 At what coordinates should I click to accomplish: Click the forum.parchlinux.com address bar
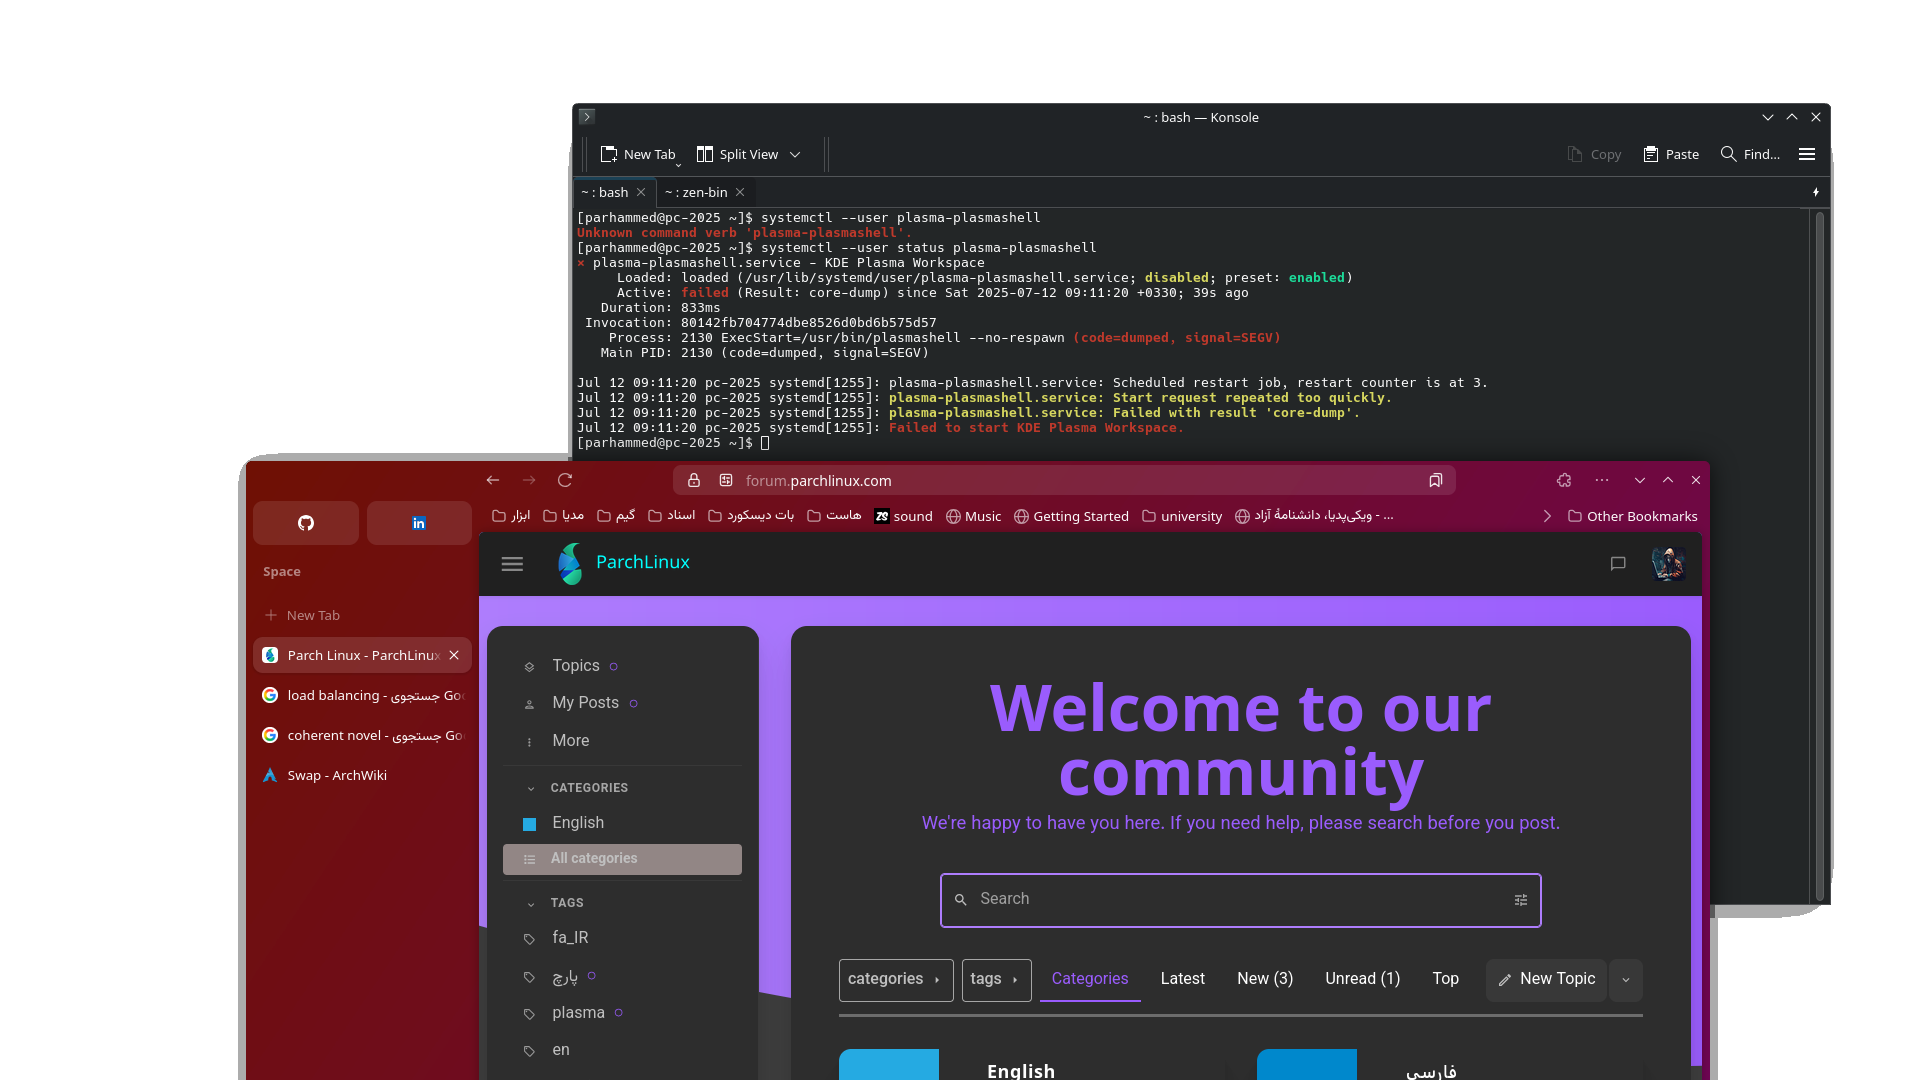point(1064,480)
